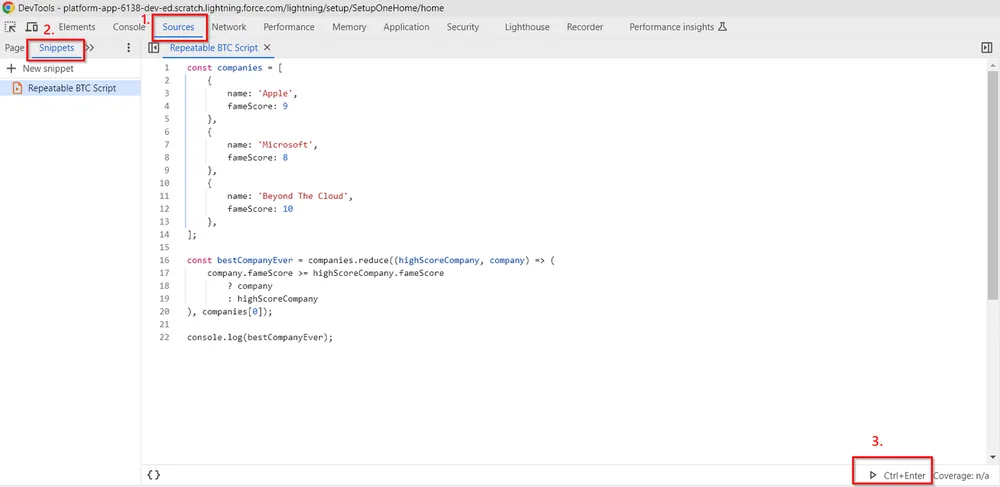The width and height of the screenshot is (1000, 487).
Task: Click line number 1 in the gutter
Action: [166, 68]
